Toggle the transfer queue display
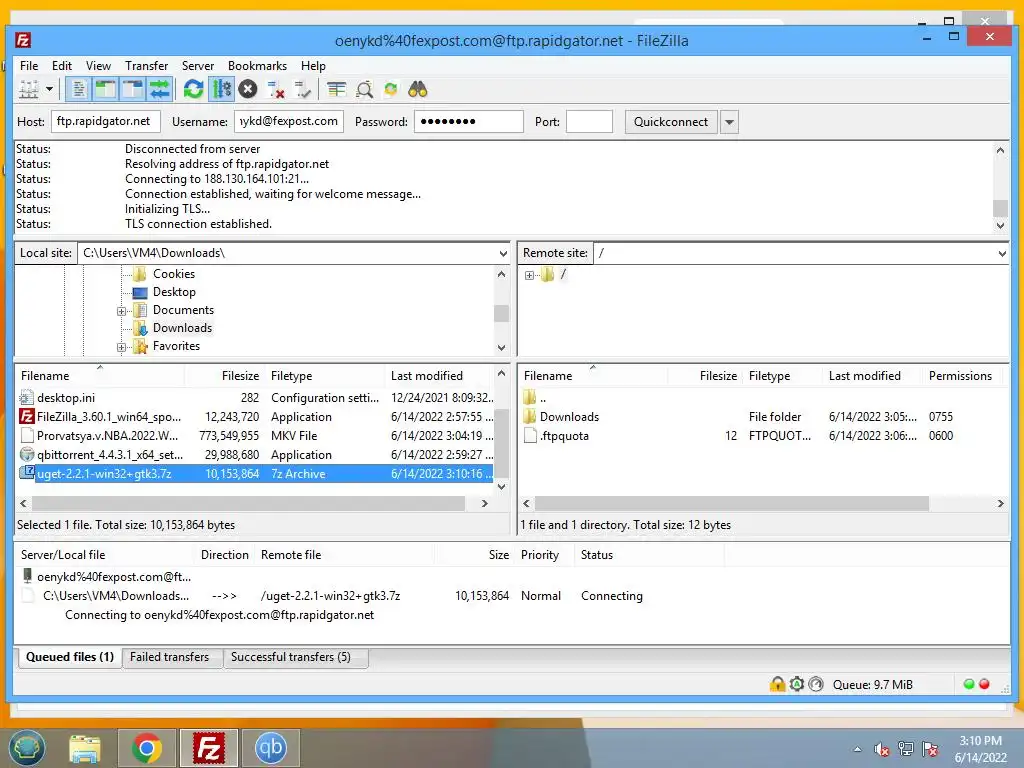This screenshot has height=768, width=1024. 159,89
